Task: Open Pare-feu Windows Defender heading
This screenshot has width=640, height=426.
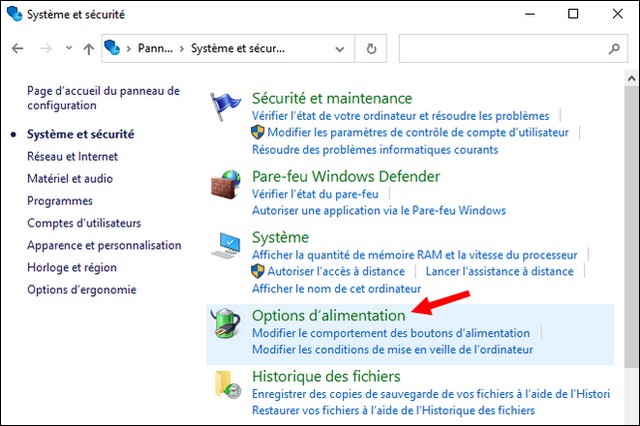Action: [x=346, y=176]
